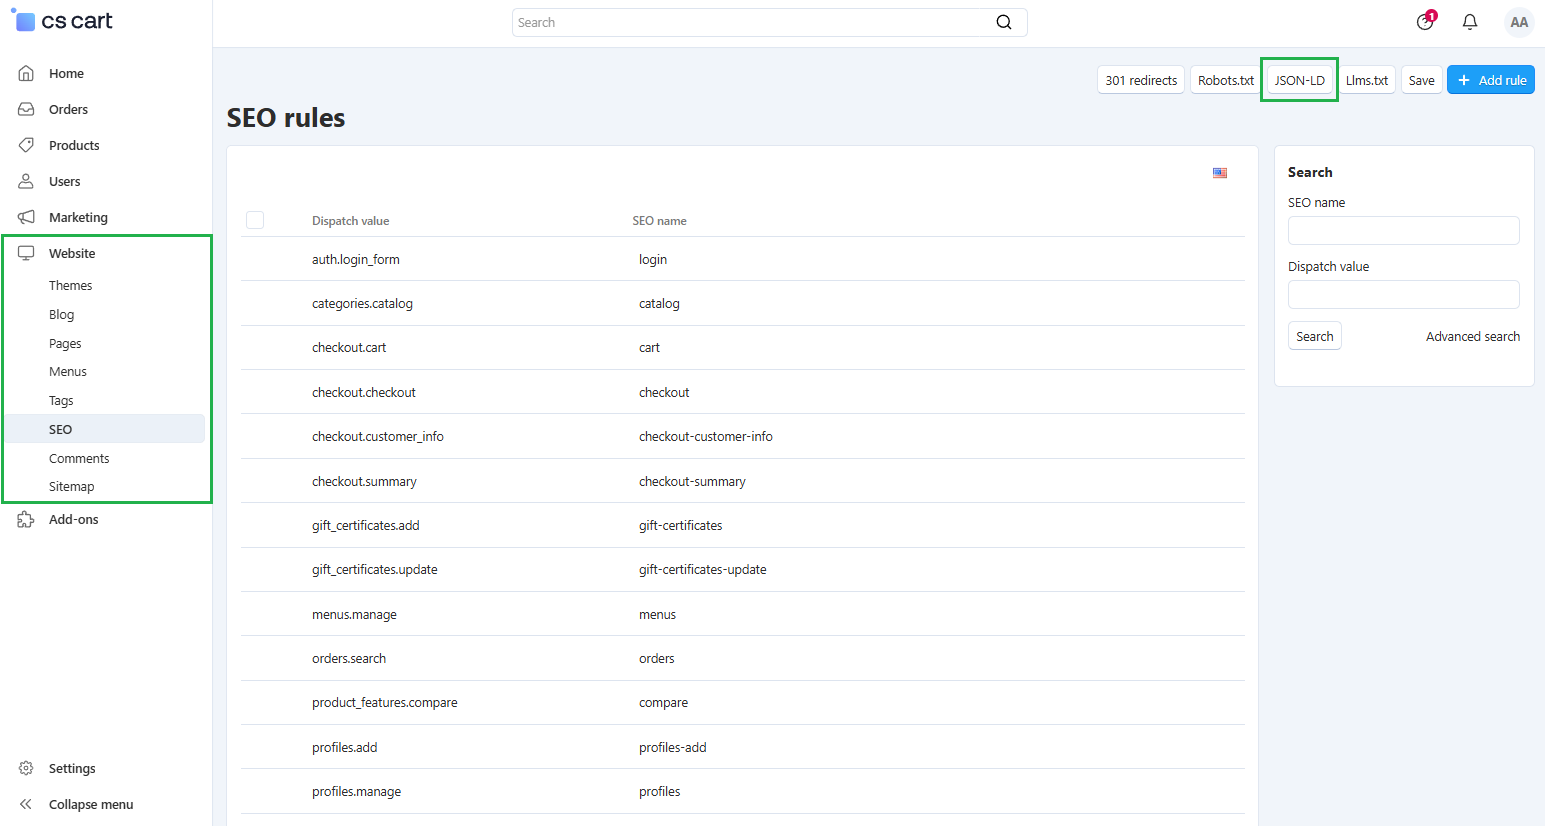Click the Add rule button
Image resolution: width=1545 pixels, height=826 pixels.
pos(1491,80)
